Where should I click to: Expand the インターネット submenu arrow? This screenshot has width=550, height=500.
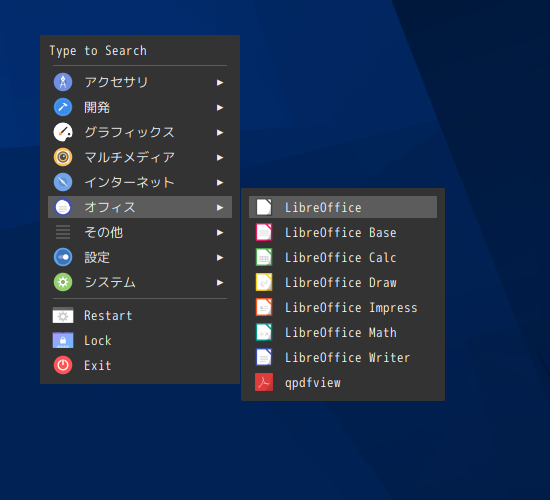tap(220, 182)
